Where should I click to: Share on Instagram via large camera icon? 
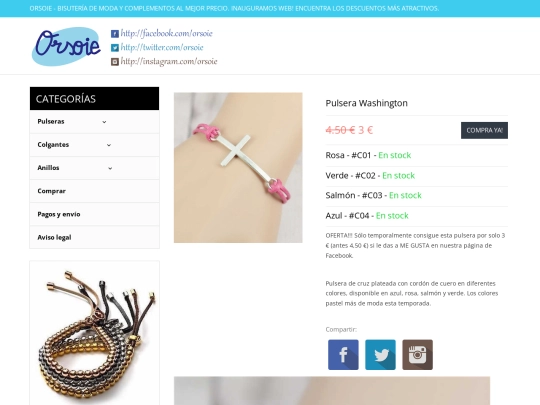[x=417, y=355]
